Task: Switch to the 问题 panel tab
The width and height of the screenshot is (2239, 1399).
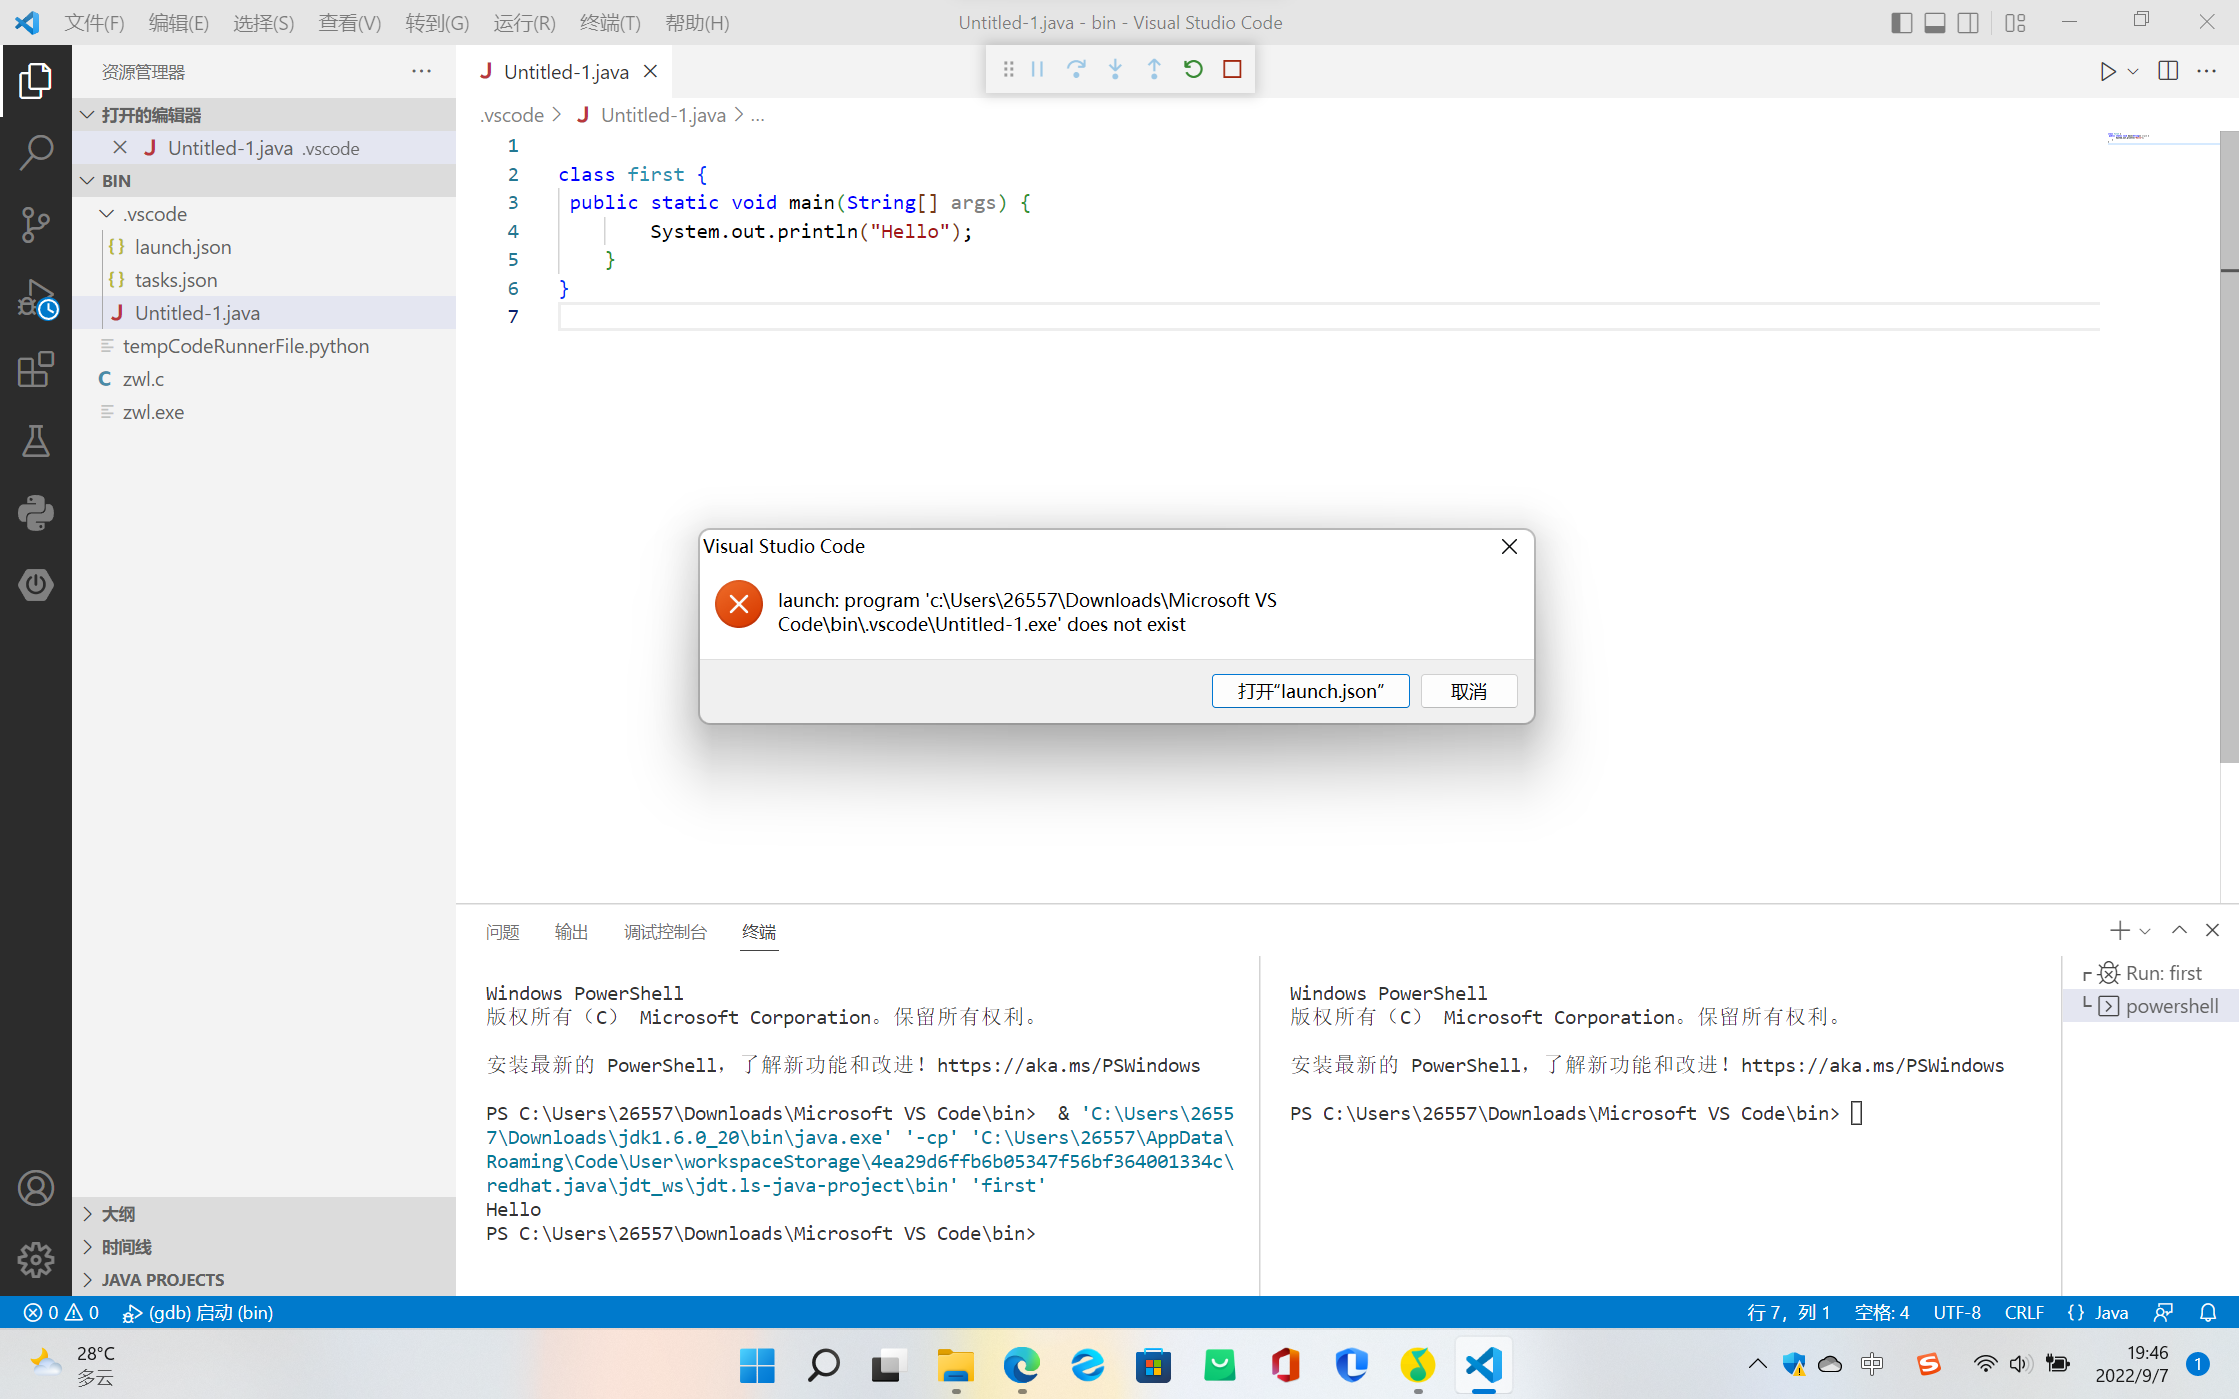Action: [502, 932]
